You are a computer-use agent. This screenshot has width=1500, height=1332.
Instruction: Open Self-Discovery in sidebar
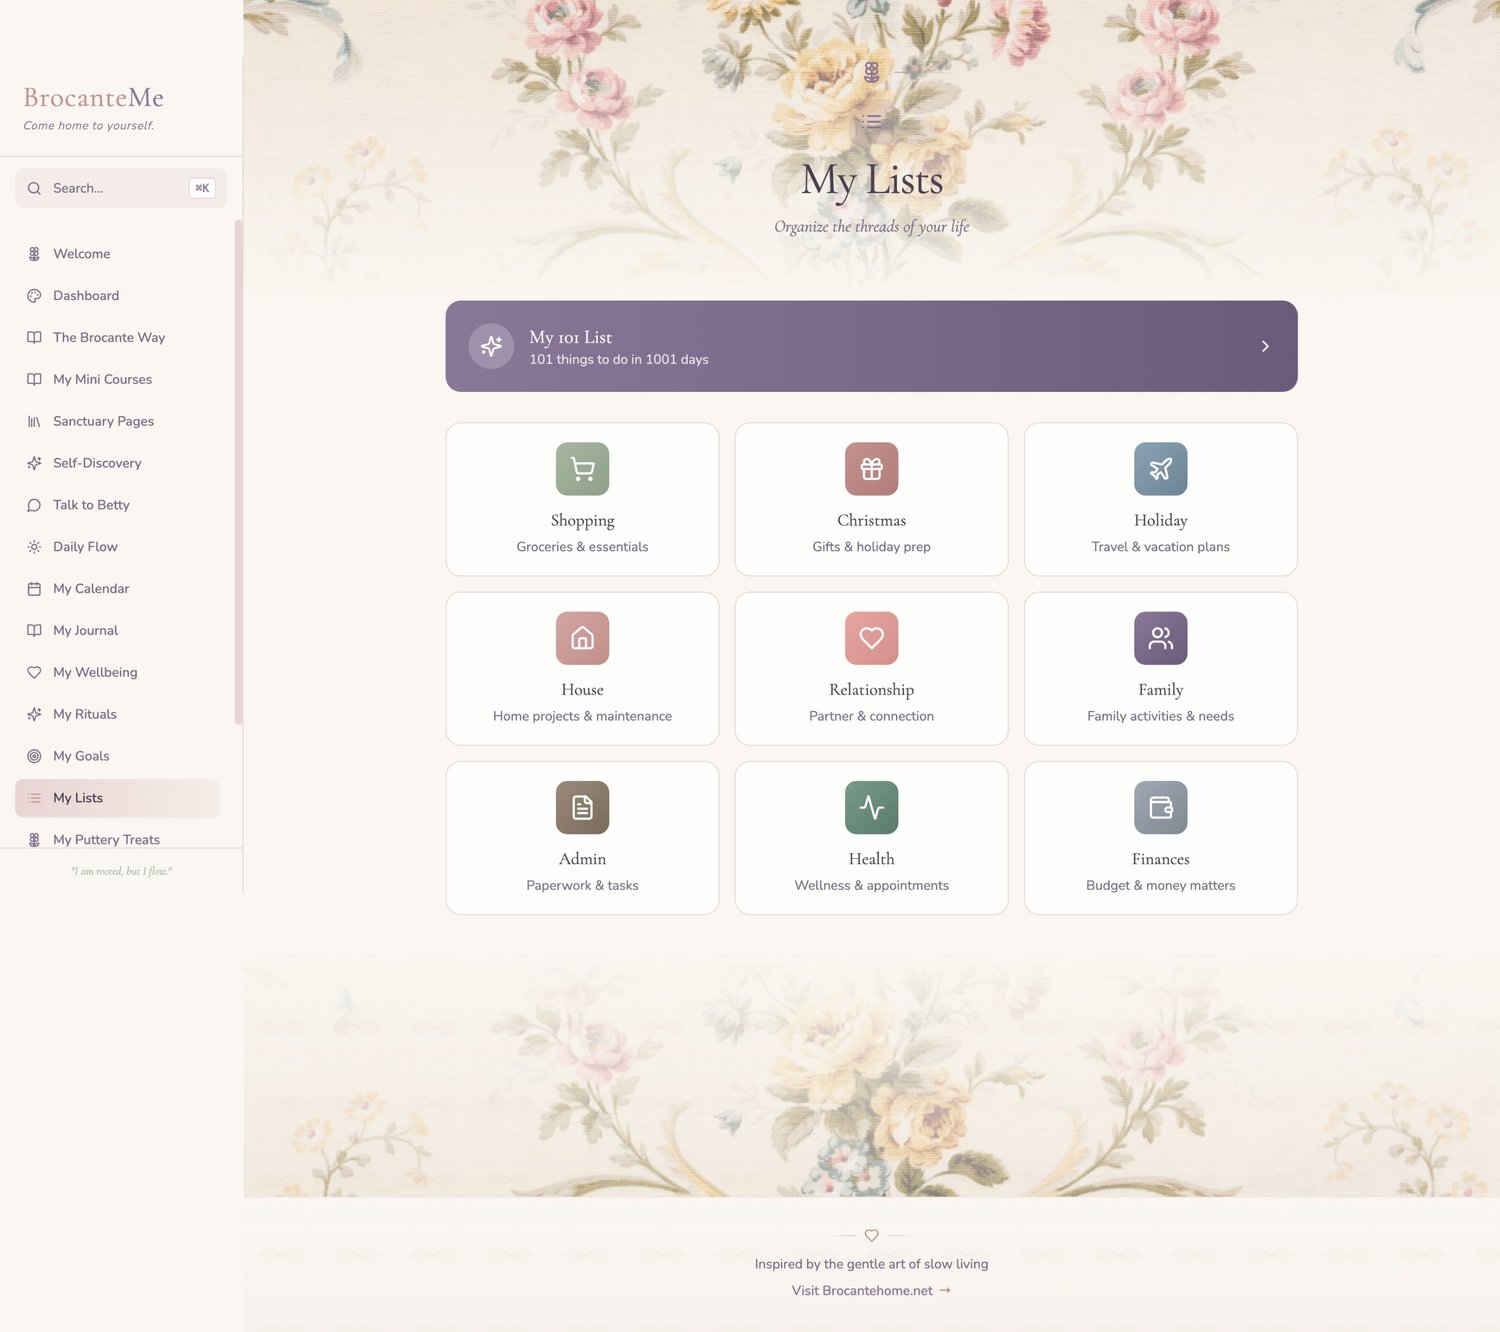117,463
